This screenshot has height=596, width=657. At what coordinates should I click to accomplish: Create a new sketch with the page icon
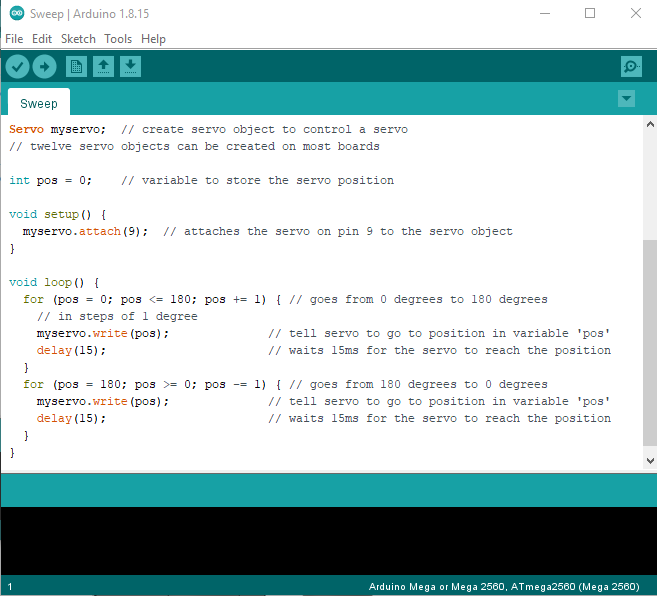(76, 67)
